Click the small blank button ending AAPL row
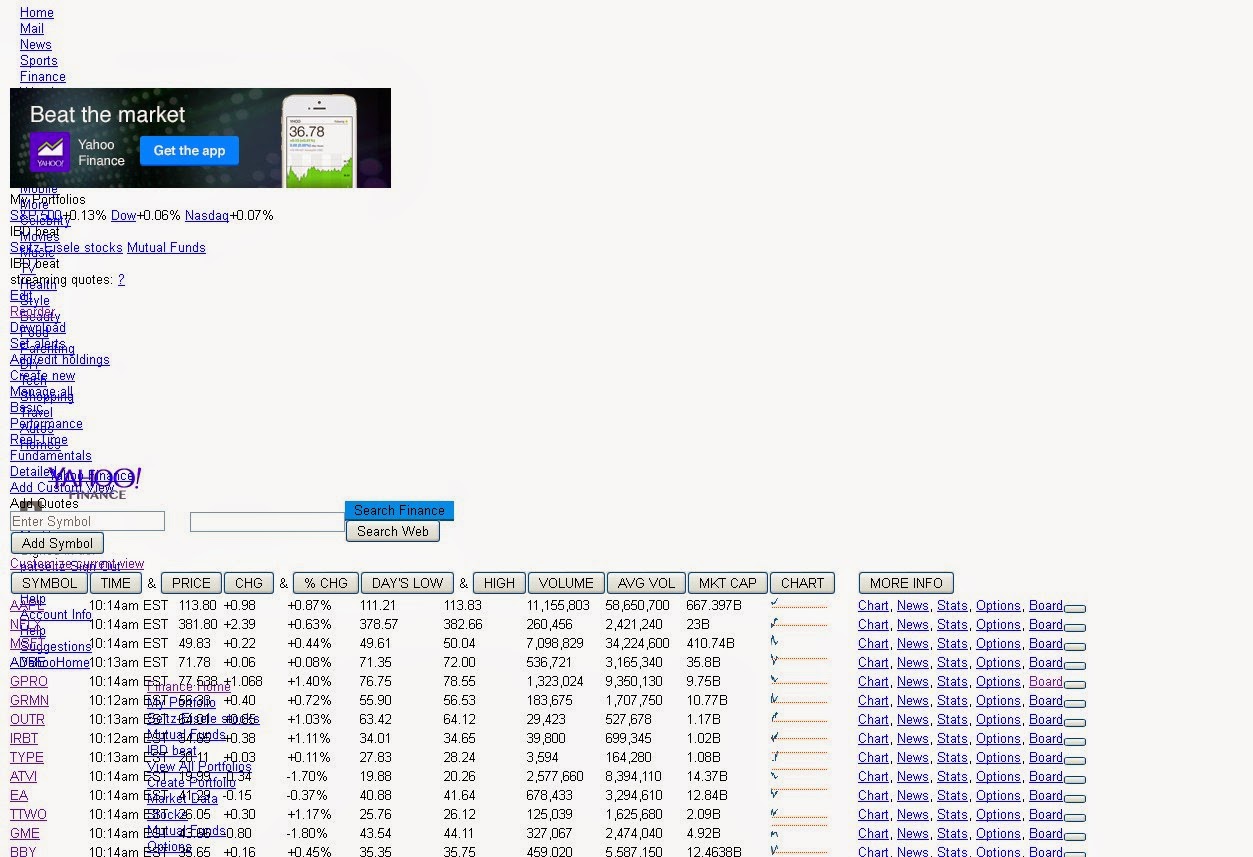Screen dimensions: 1253x857 [x=1075, y=608]
